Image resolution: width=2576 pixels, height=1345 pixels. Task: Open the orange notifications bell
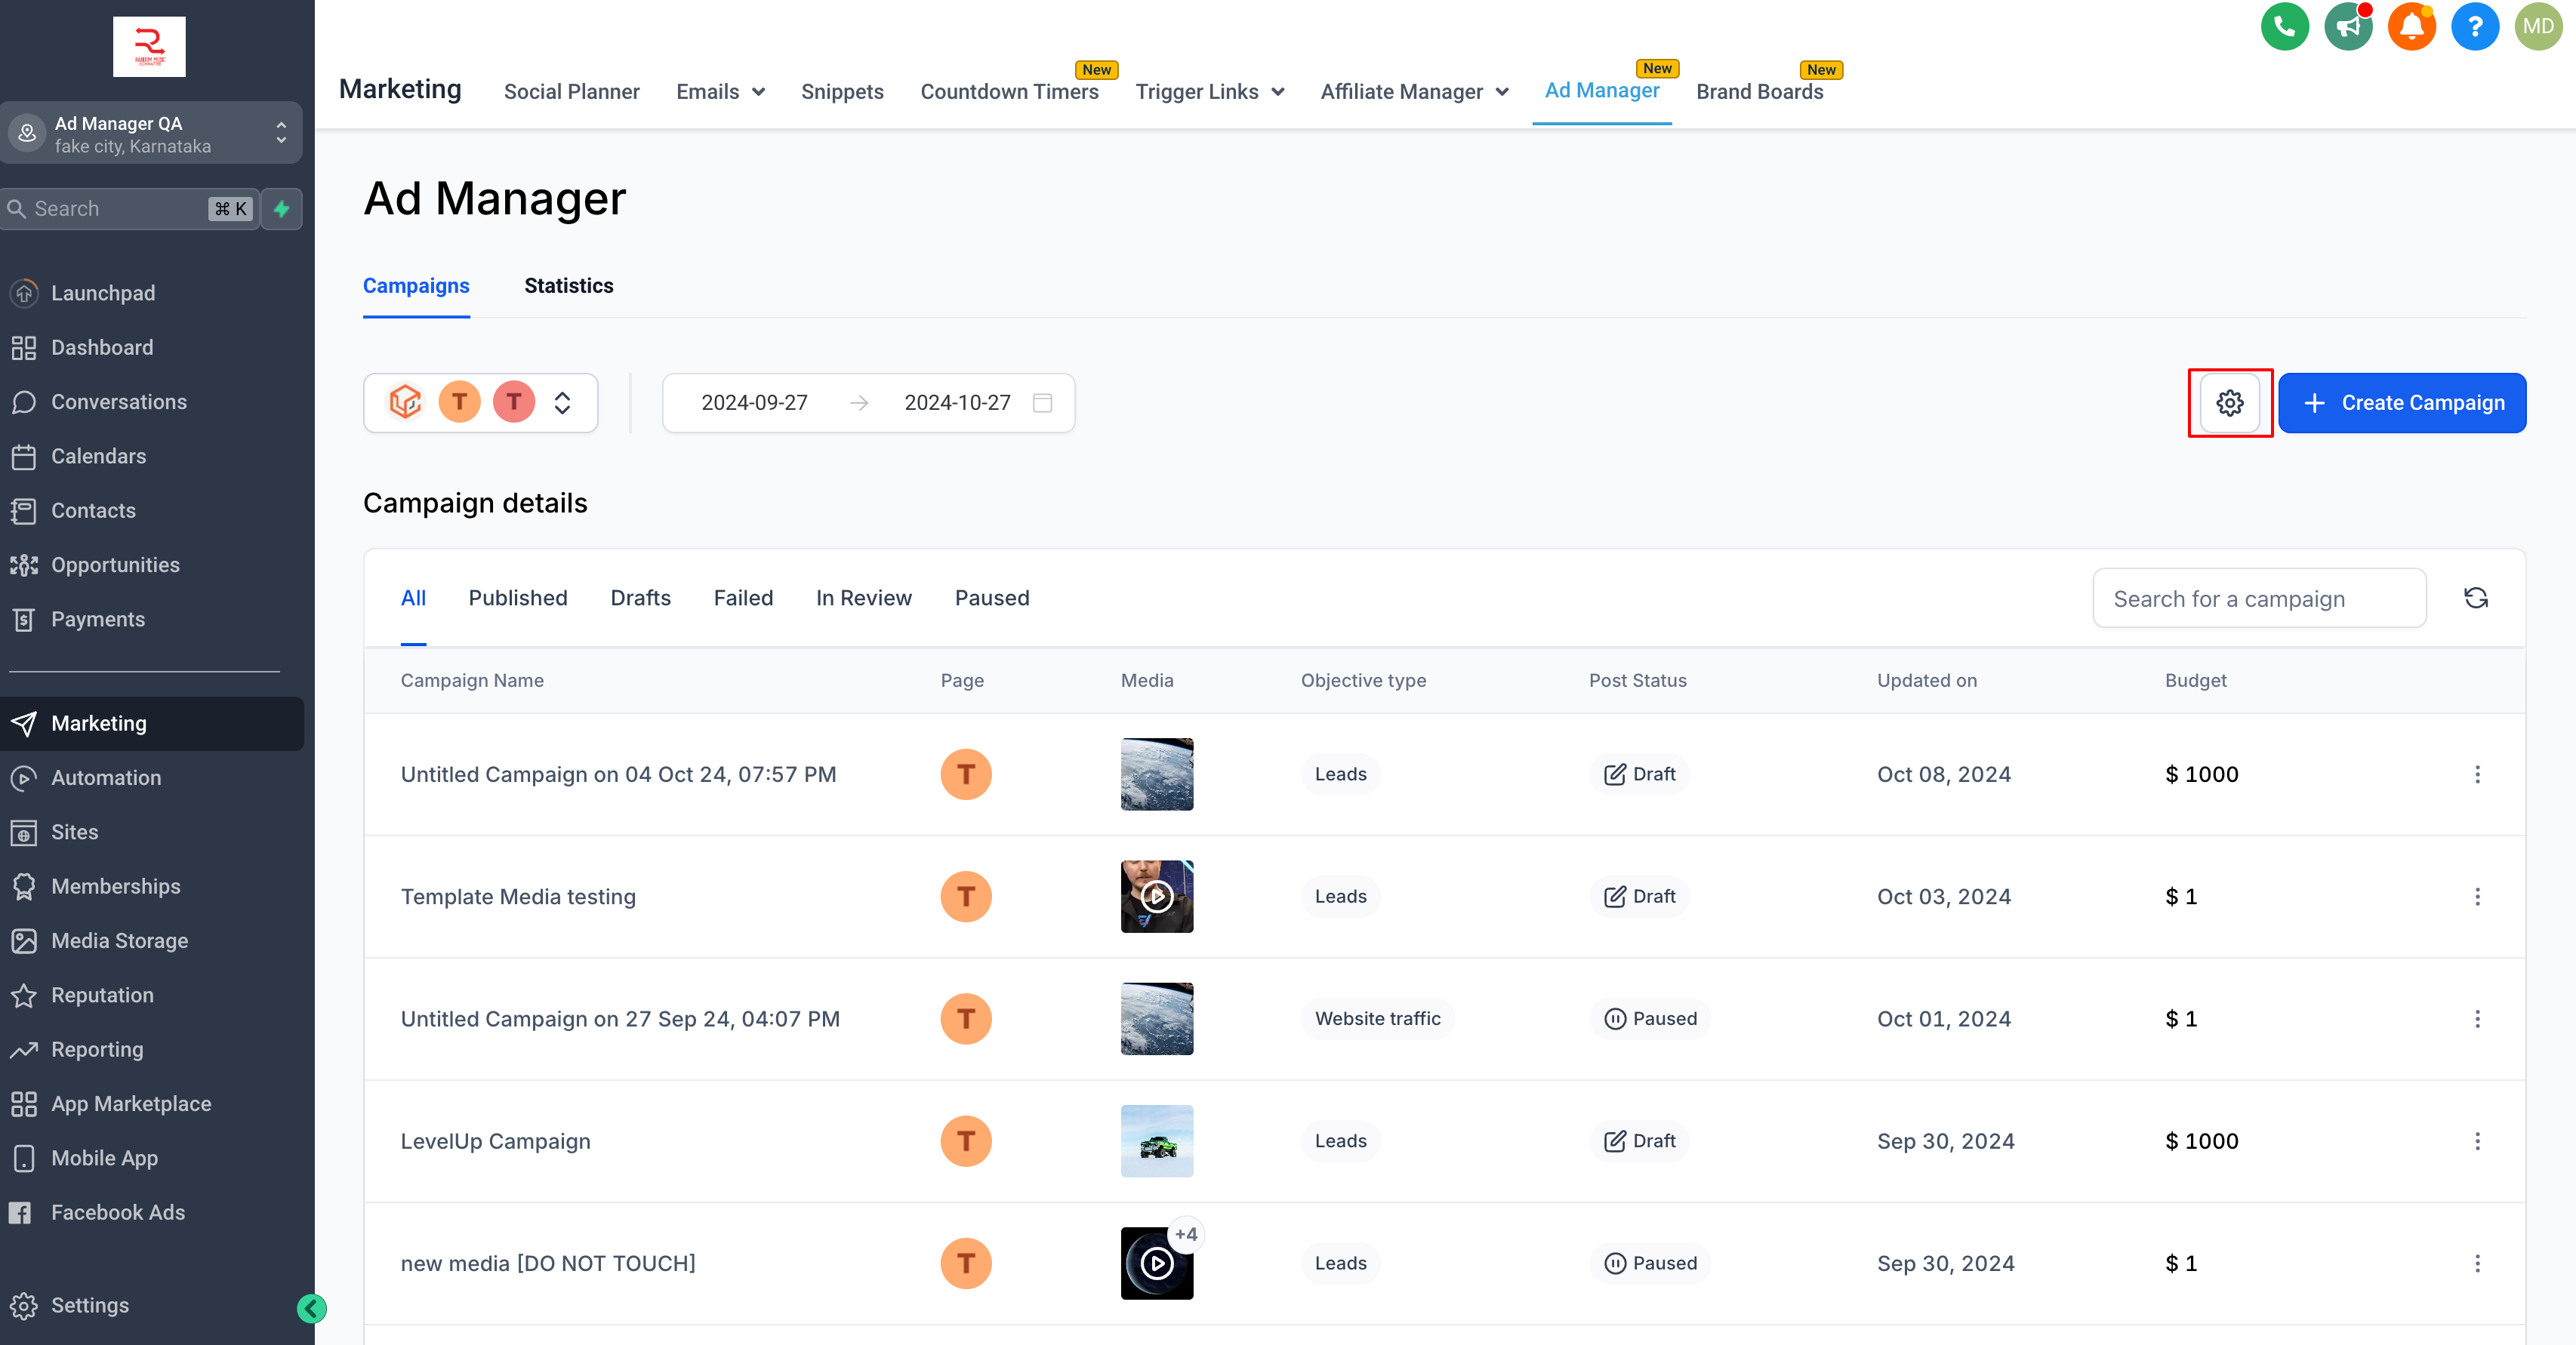click(x=2411, y=27)
